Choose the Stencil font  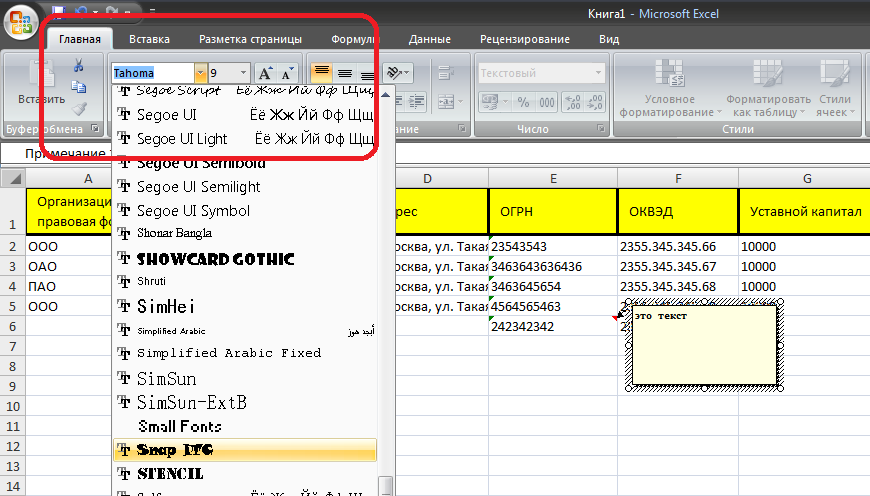(x=245, y=474)
